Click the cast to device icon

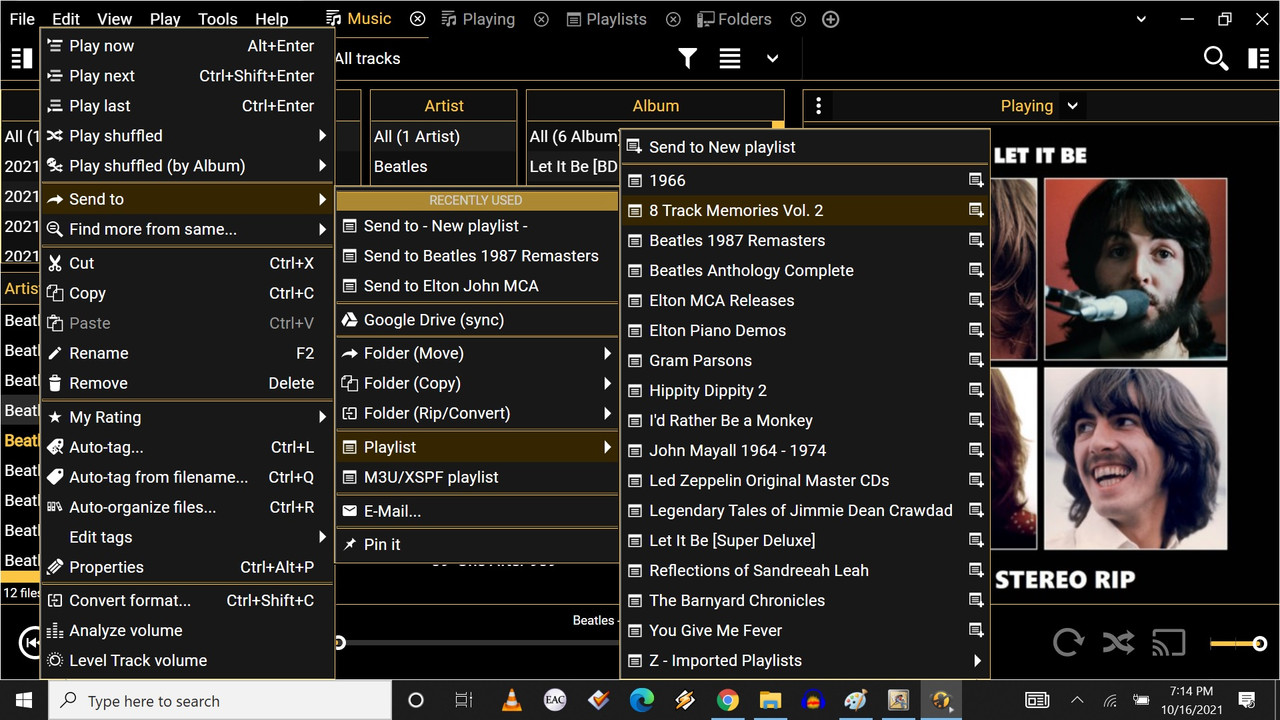1168,643
